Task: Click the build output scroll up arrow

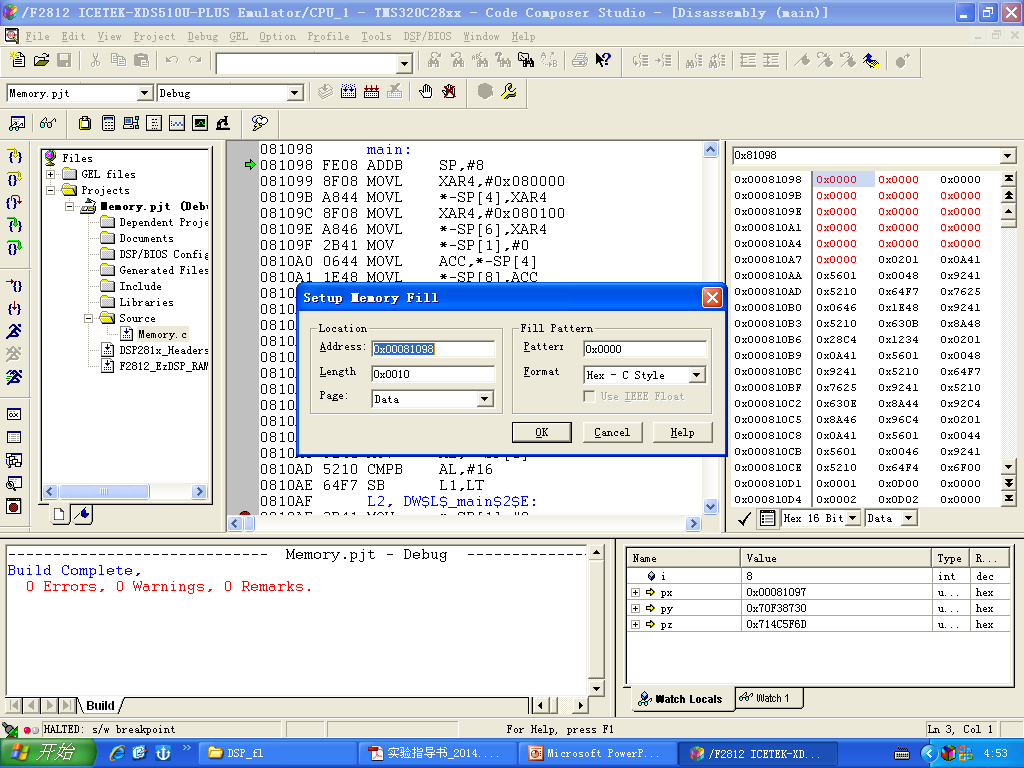Action: click(596, 552)
